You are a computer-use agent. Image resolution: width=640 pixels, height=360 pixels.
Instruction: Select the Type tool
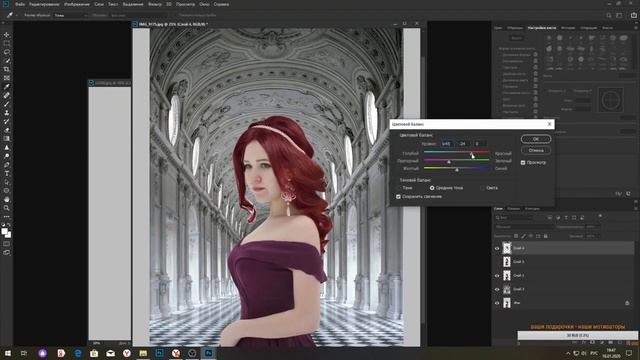[7, 173]
